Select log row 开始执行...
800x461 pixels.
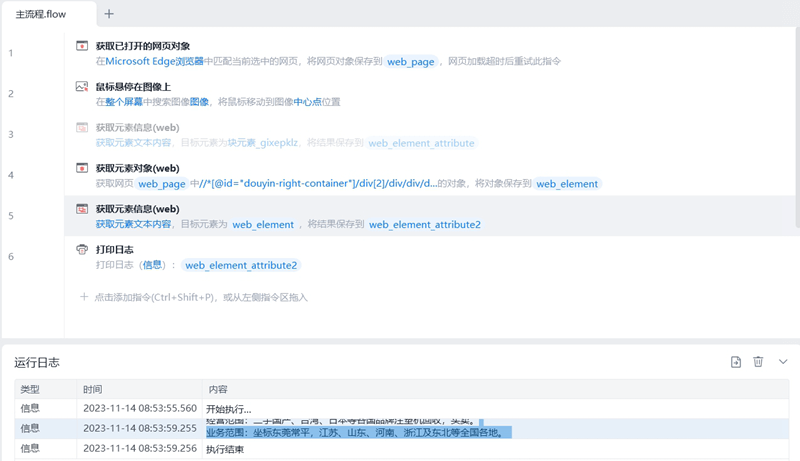point(402,408)
